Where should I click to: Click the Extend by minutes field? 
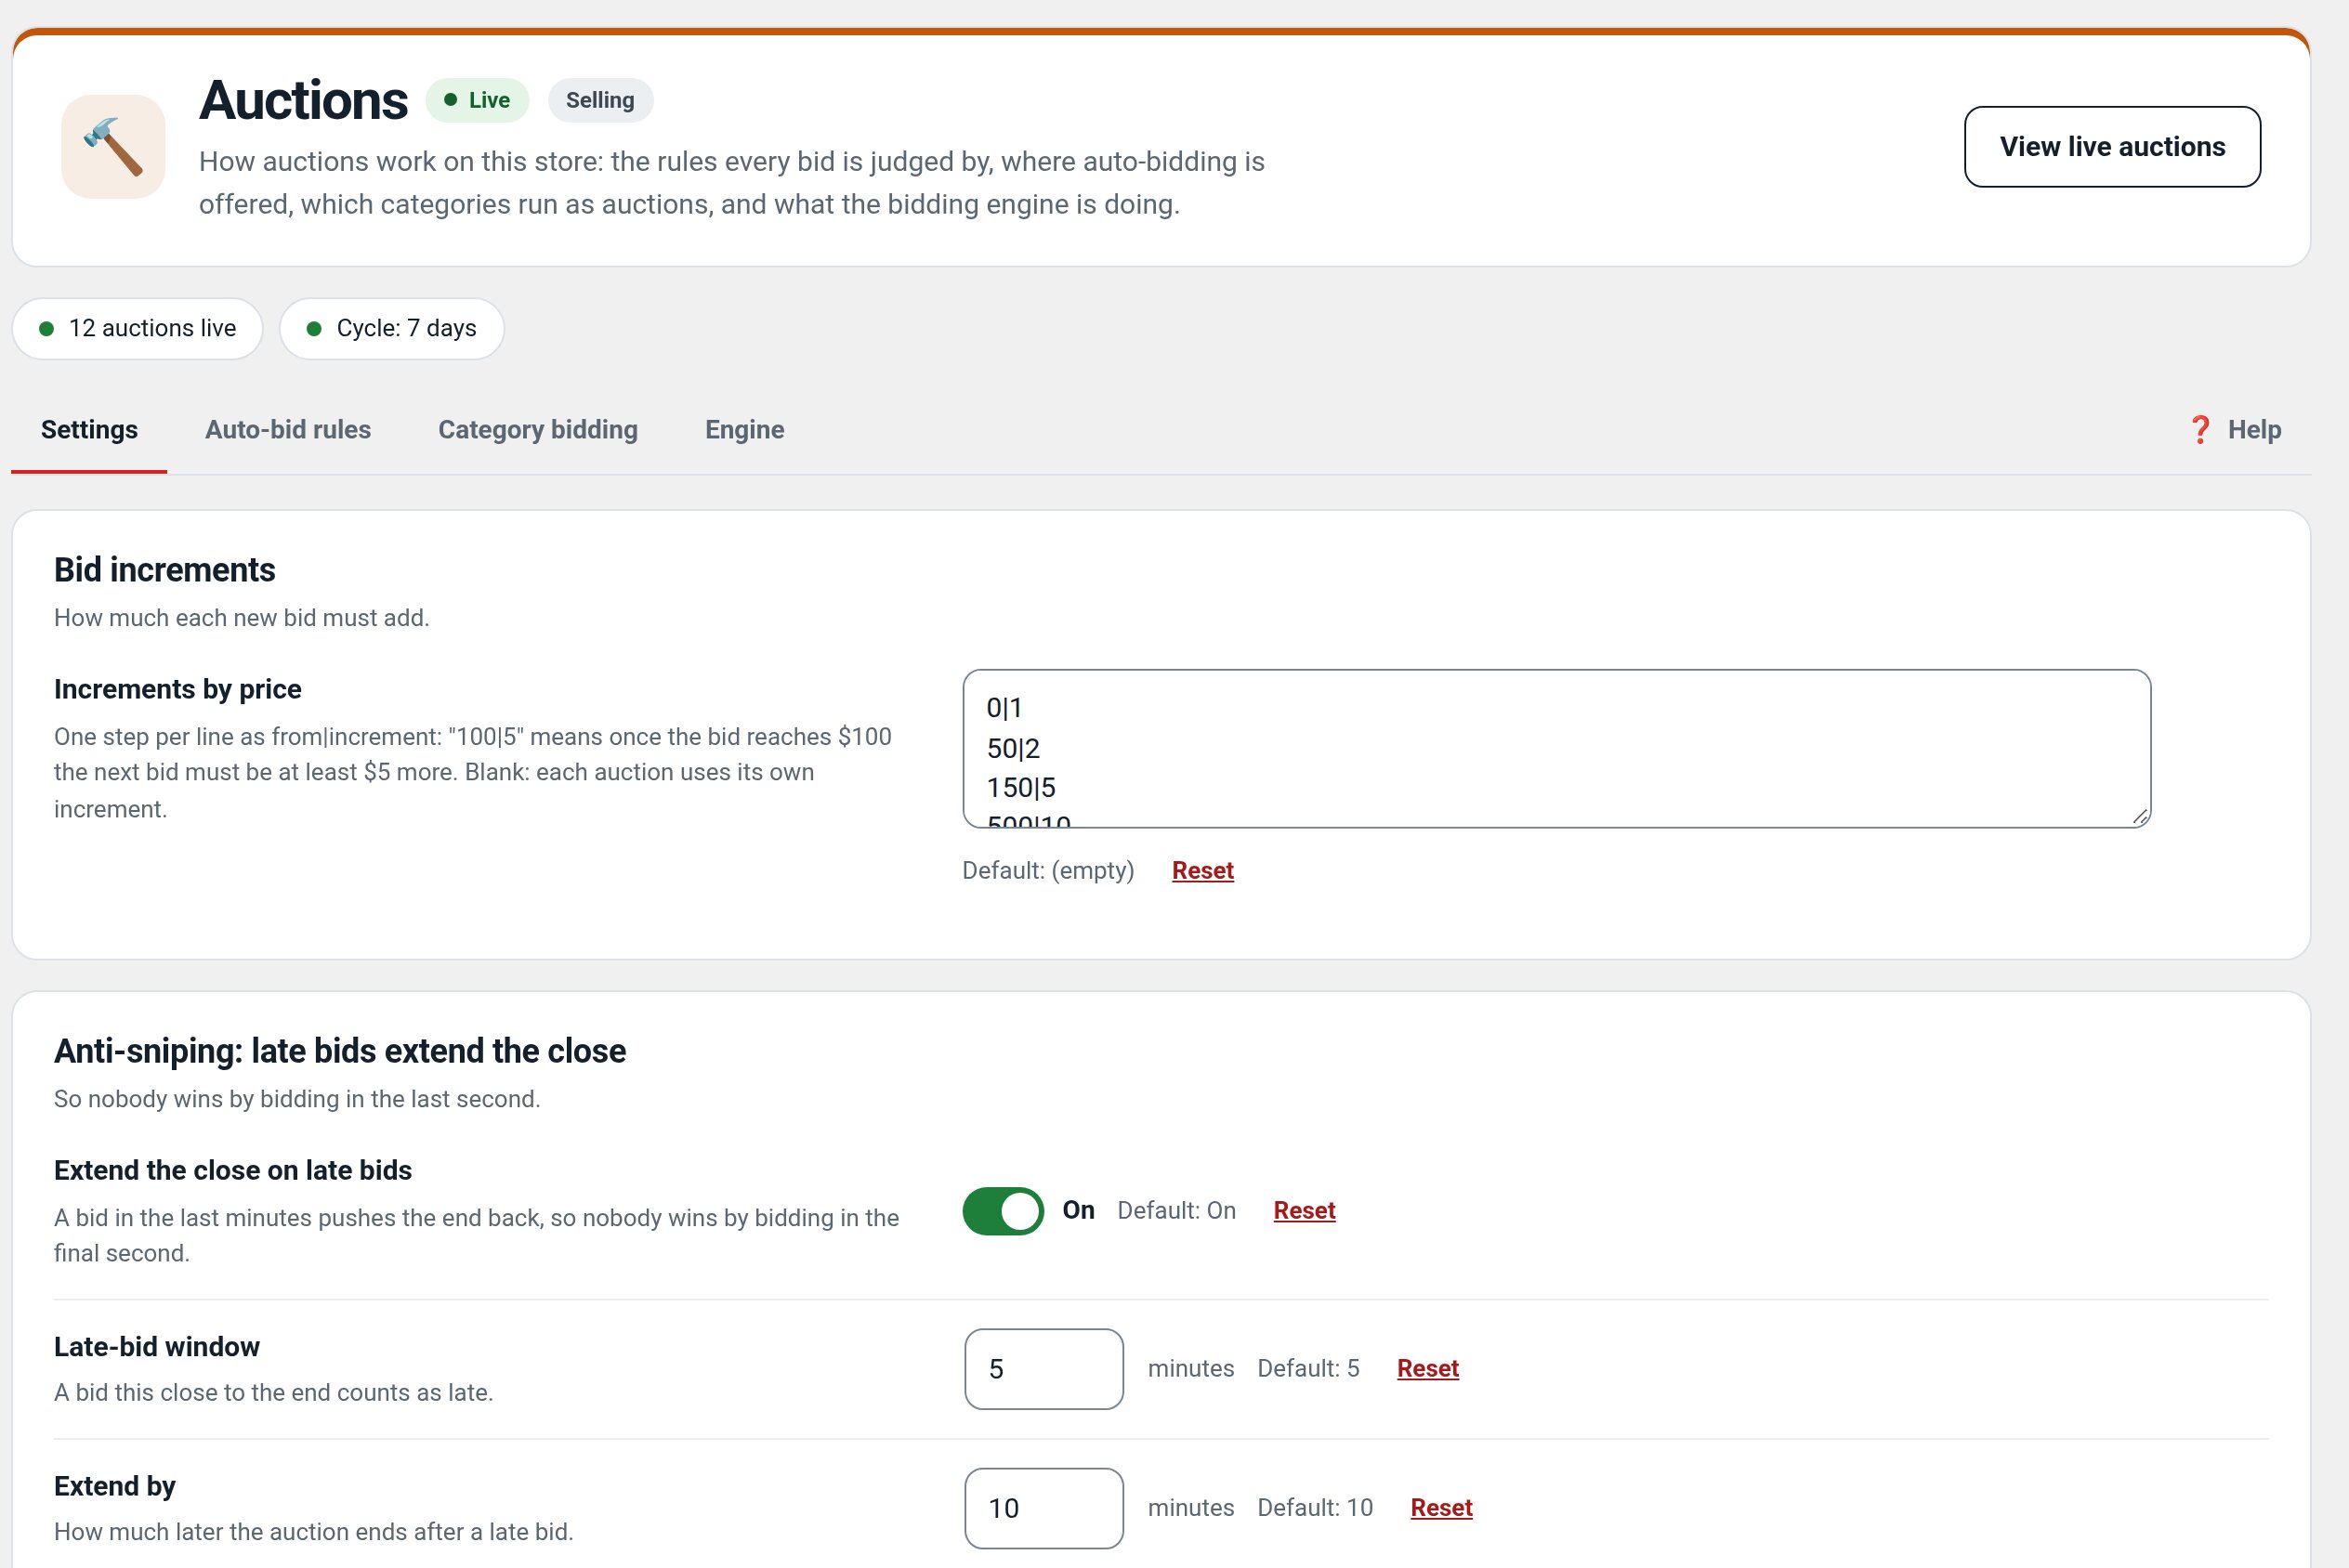[x=1044, y=1508]
